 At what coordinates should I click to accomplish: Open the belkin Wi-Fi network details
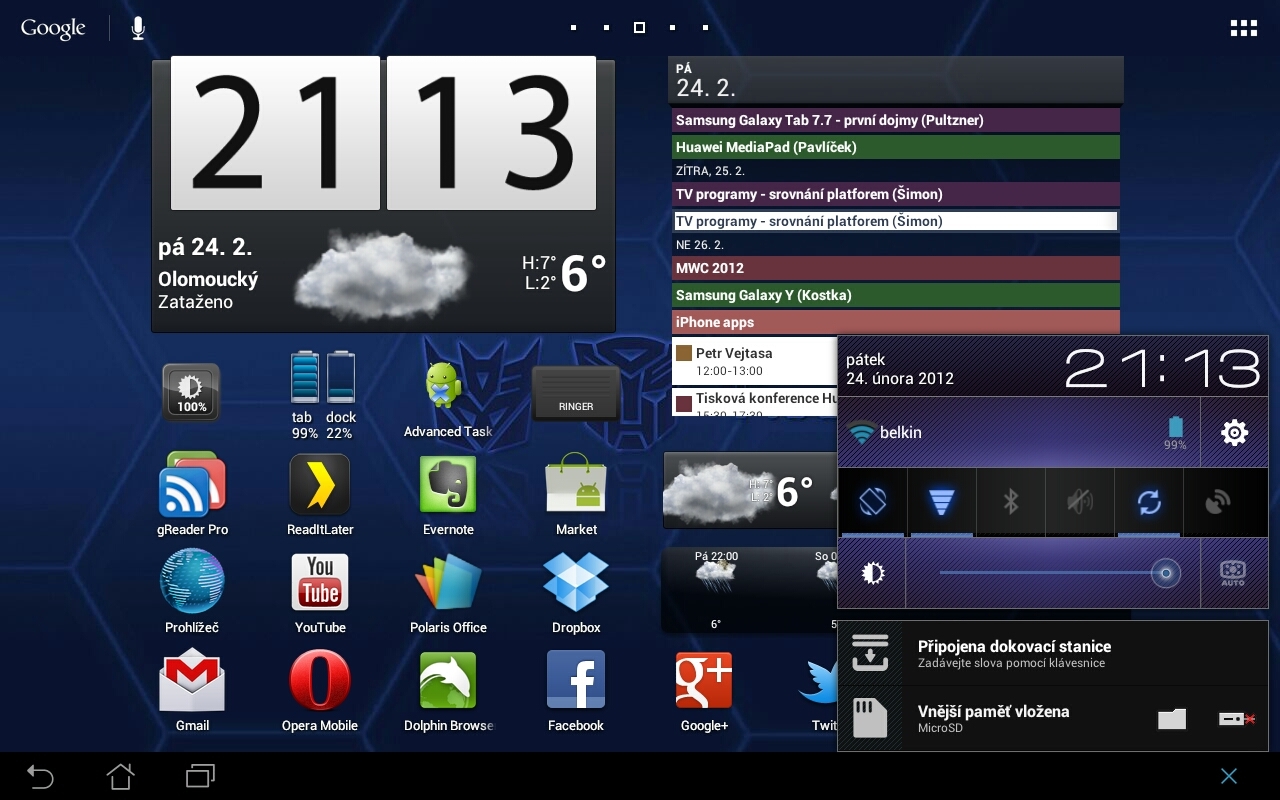click(x=1000, y=432)
